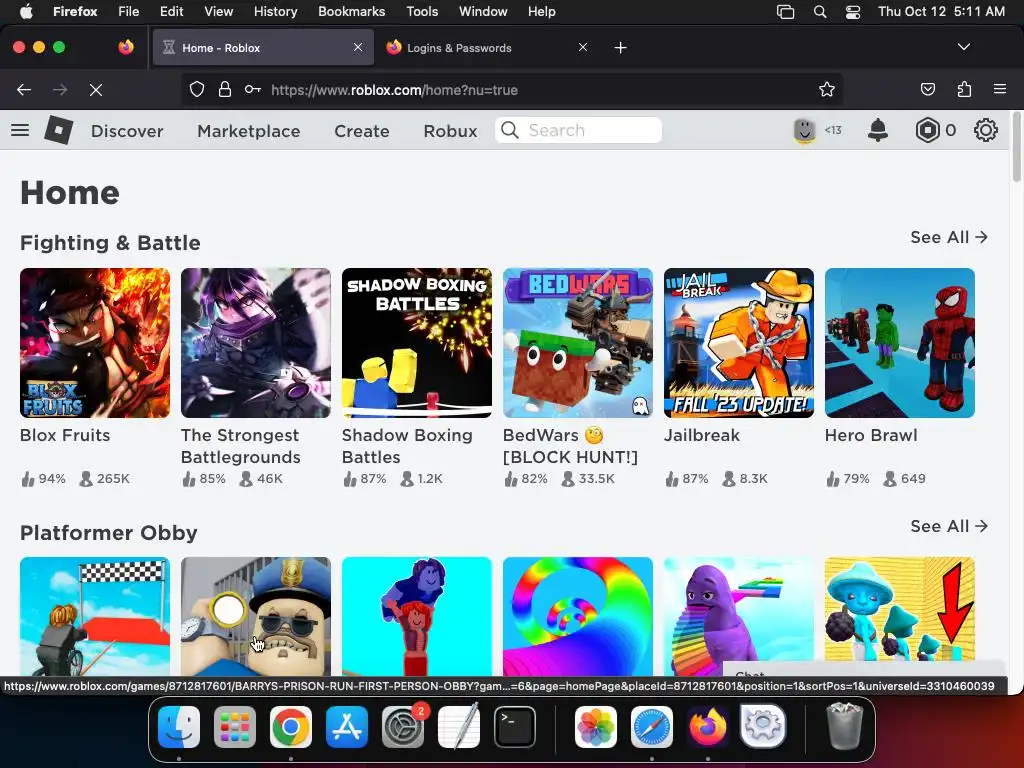The height and width of the screenshot is (768, 1024).
Task: Open the avatar profile icon
Action: pos(805,130)
